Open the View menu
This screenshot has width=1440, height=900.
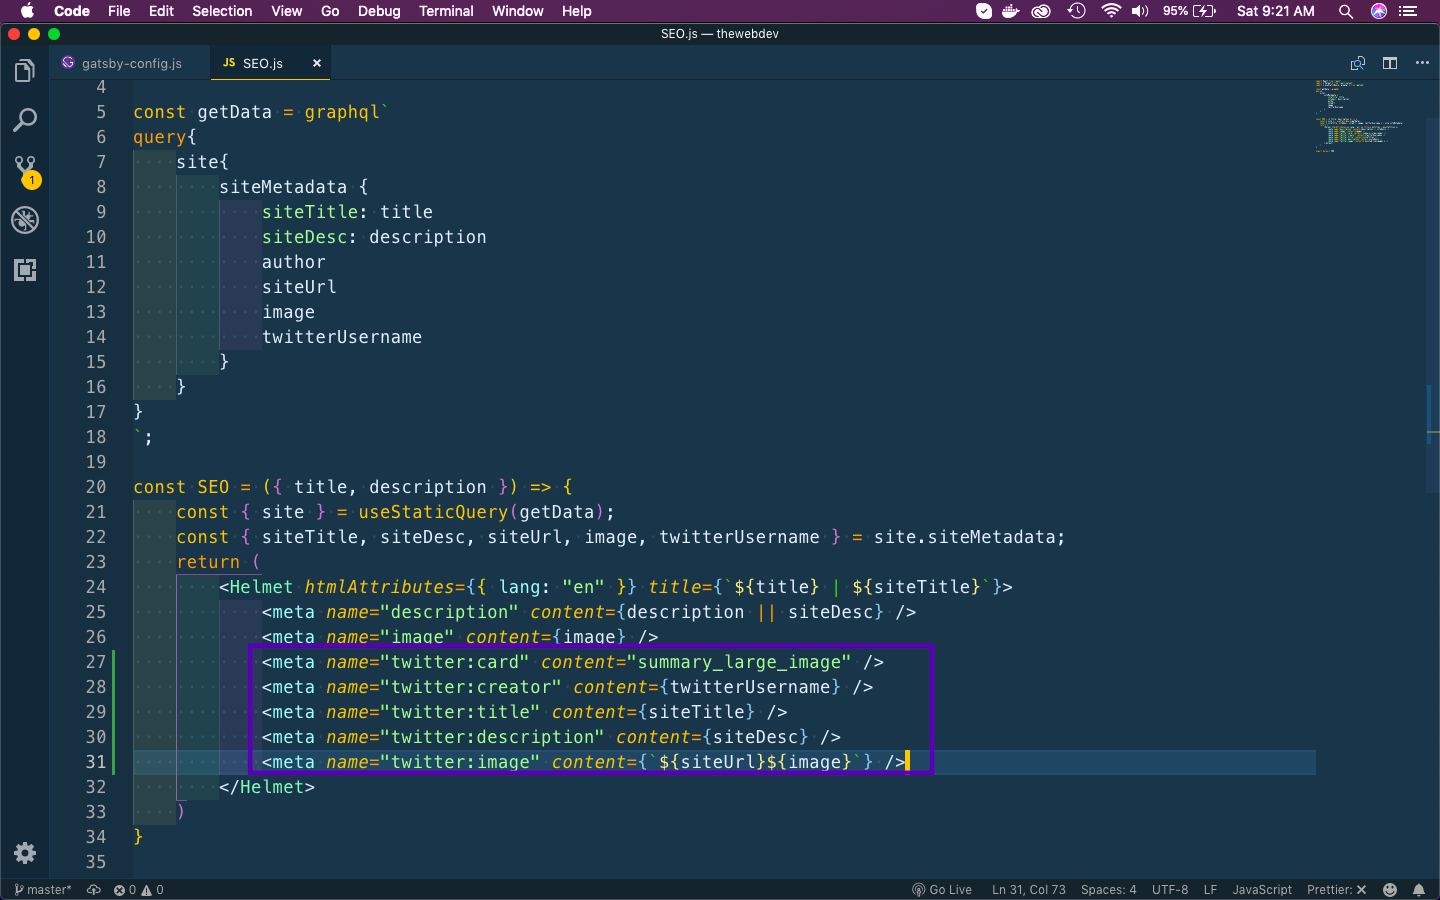point(286,11)
